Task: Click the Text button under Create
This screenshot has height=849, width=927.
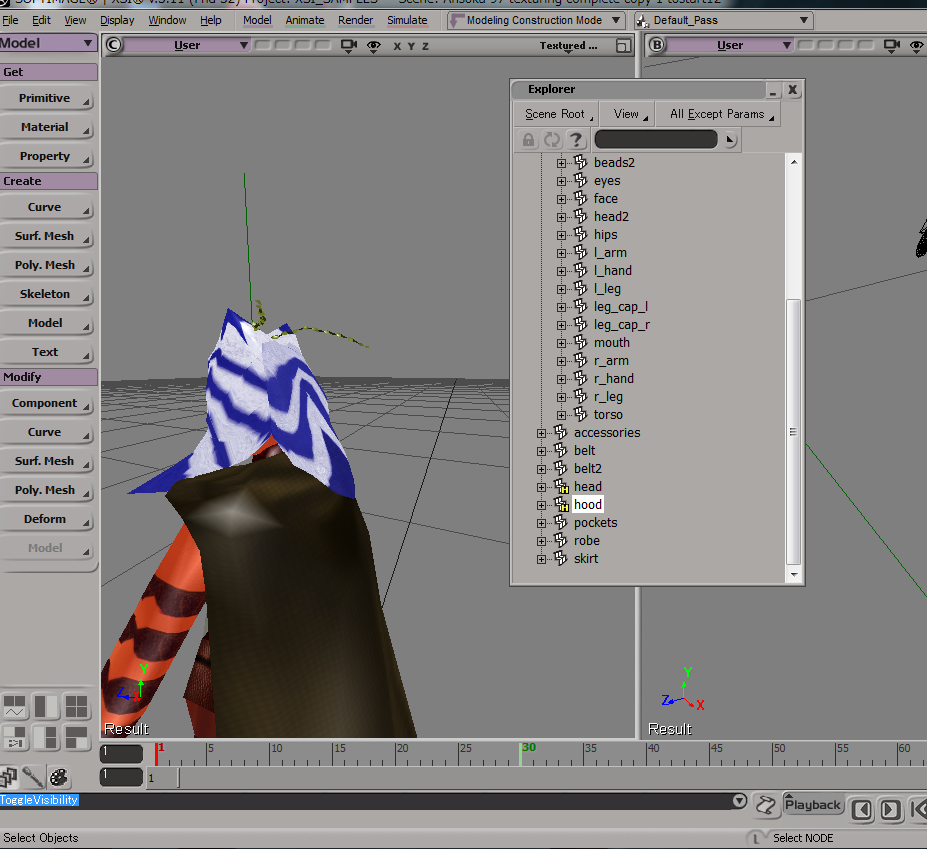Action: [x=47, y=352]
